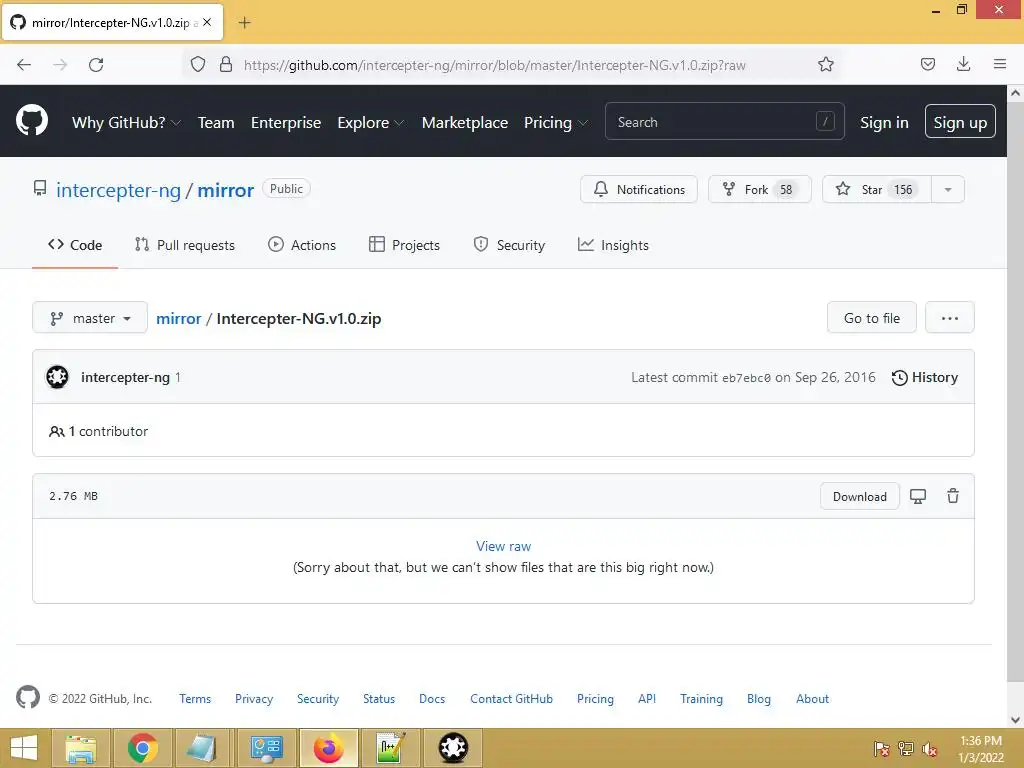Viewport: 1024px width, 768px height.
Task: Expand the Pricing header menu
Action: click(556, 122)
